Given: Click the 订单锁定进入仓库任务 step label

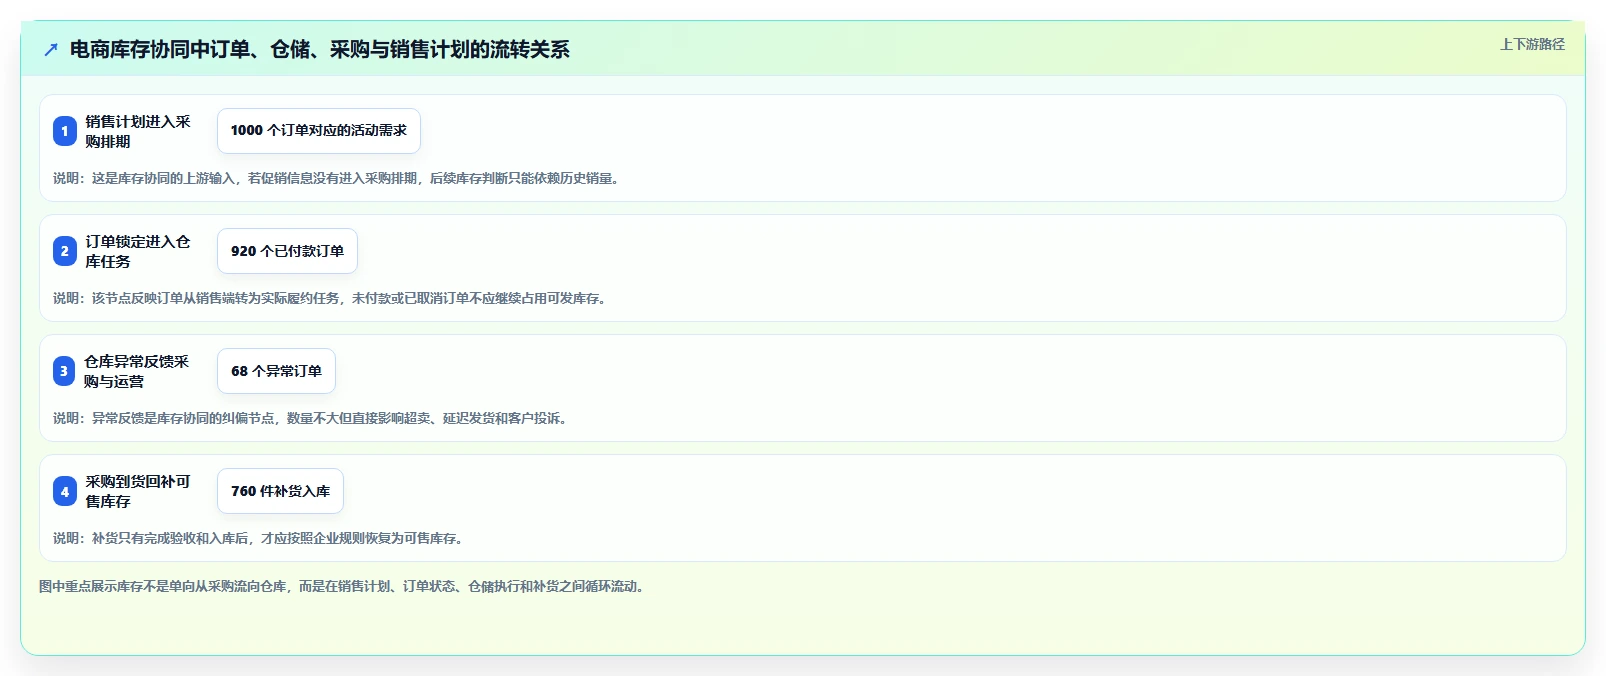Looking at the screenshot, I should 138,251.
